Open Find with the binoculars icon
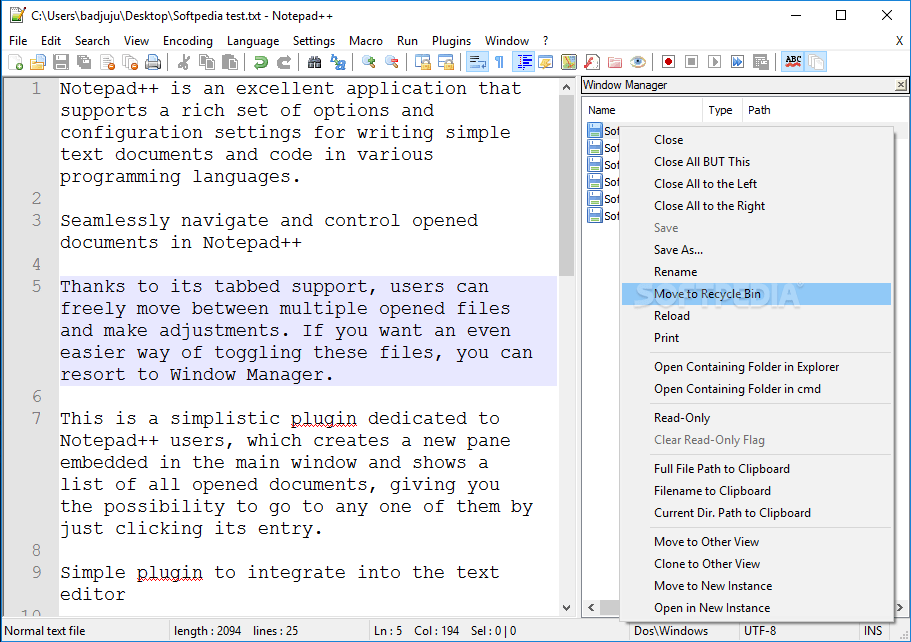Viewport: 911px width, 642px height. coord(314,62)
